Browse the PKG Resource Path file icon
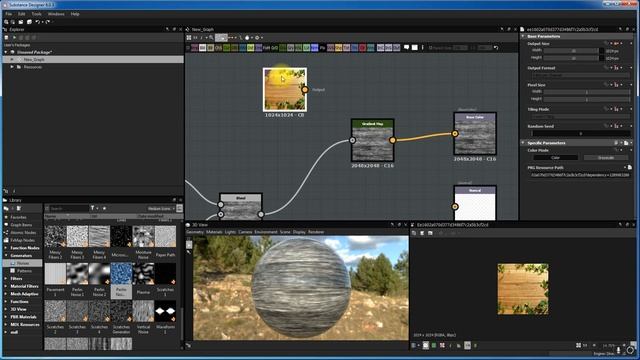Image resolution: width=640 pixels, height=360 pixels. click(x=629, y=167)
